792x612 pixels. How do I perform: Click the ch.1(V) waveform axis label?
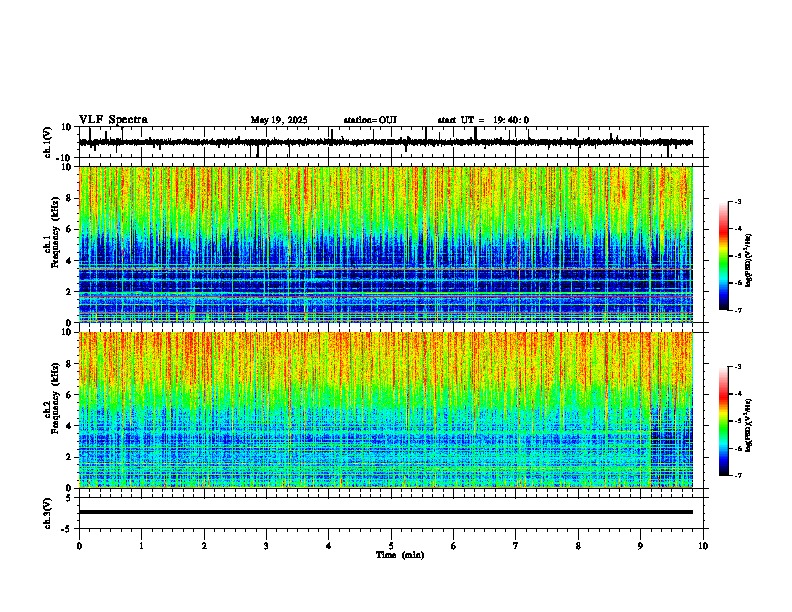48,142
